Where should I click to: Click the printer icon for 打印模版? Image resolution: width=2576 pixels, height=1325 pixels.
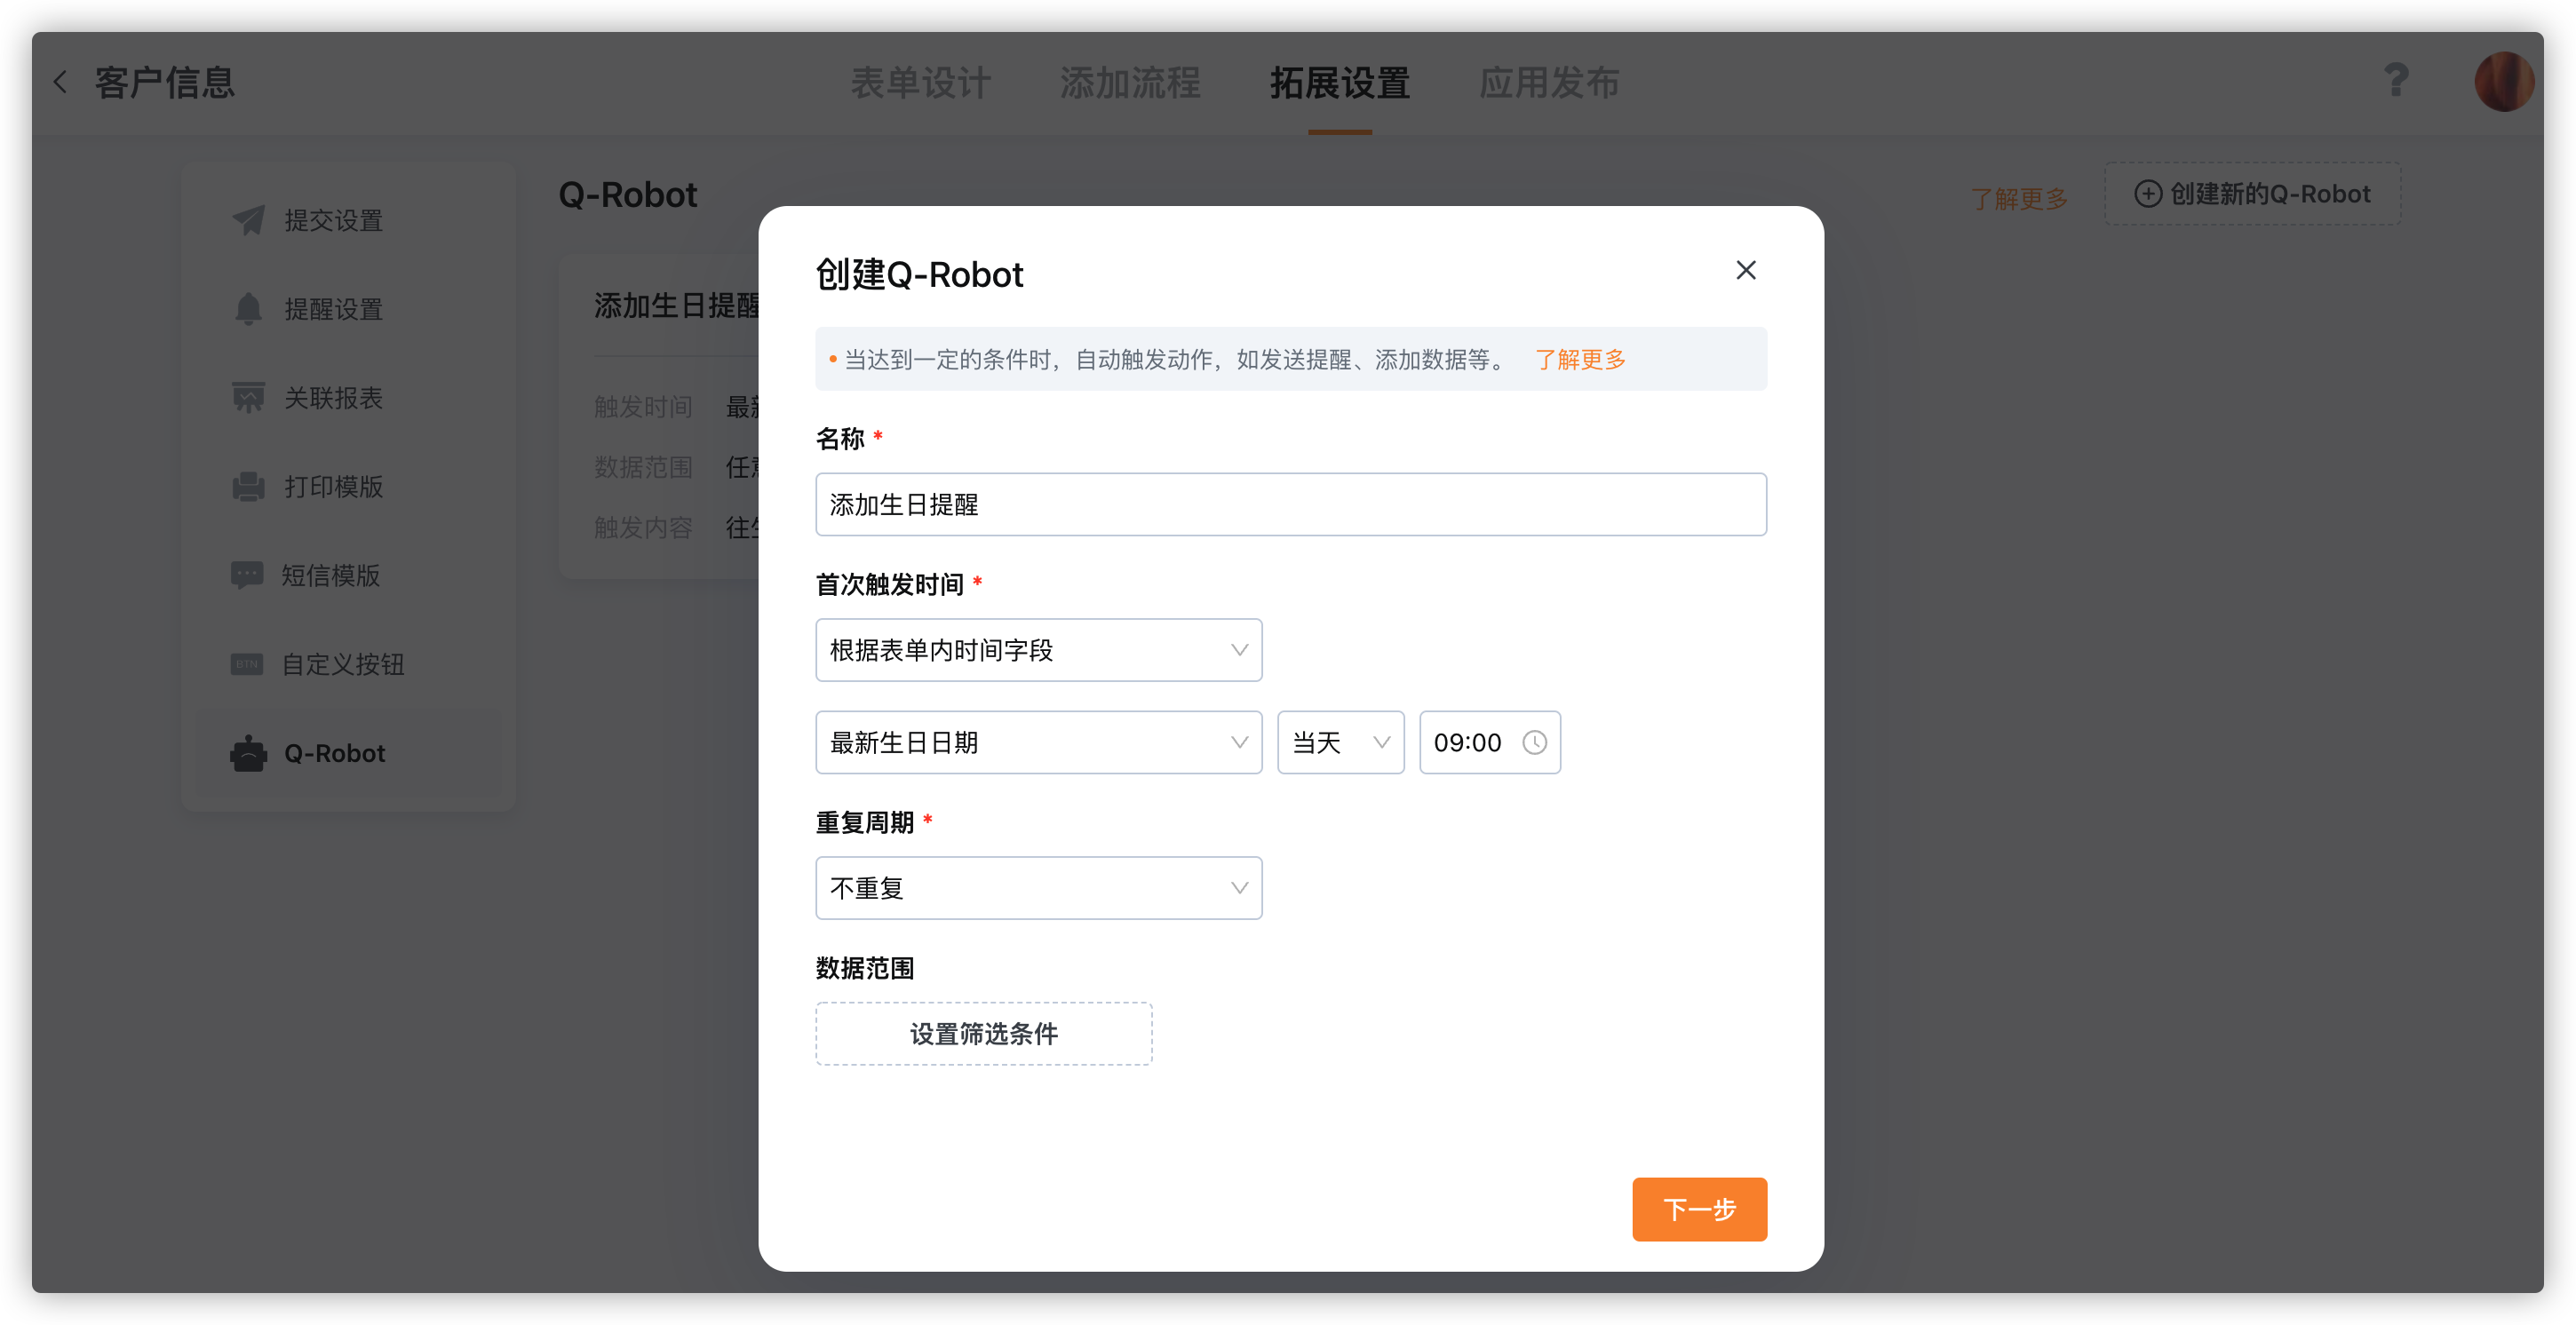248,487
